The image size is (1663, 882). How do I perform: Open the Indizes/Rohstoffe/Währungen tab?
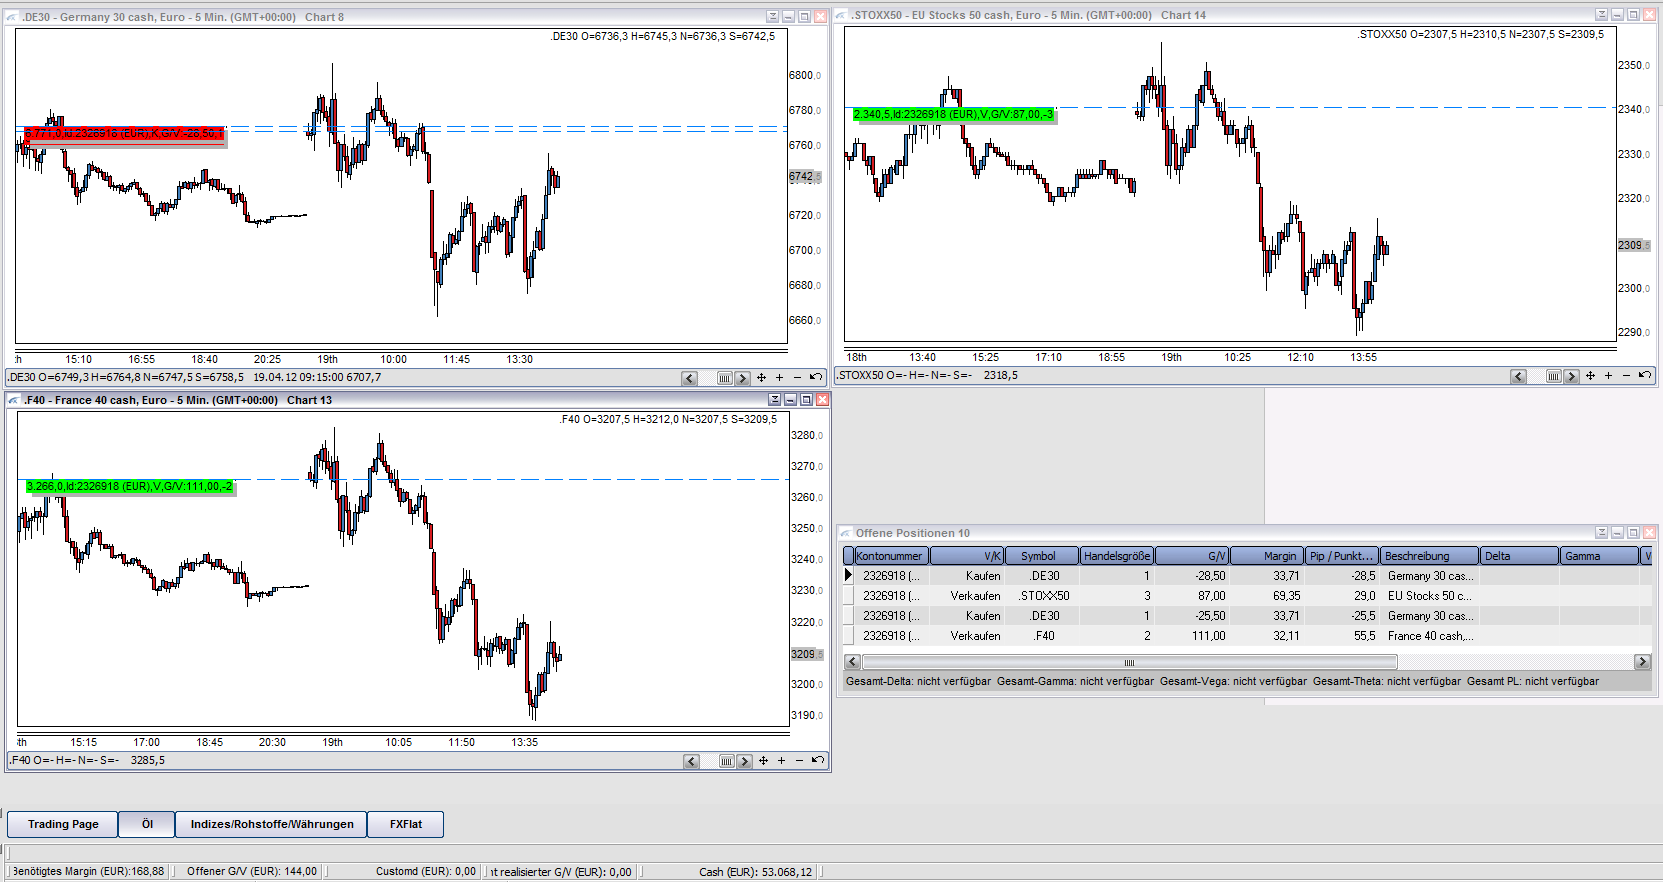coord(272,824)
